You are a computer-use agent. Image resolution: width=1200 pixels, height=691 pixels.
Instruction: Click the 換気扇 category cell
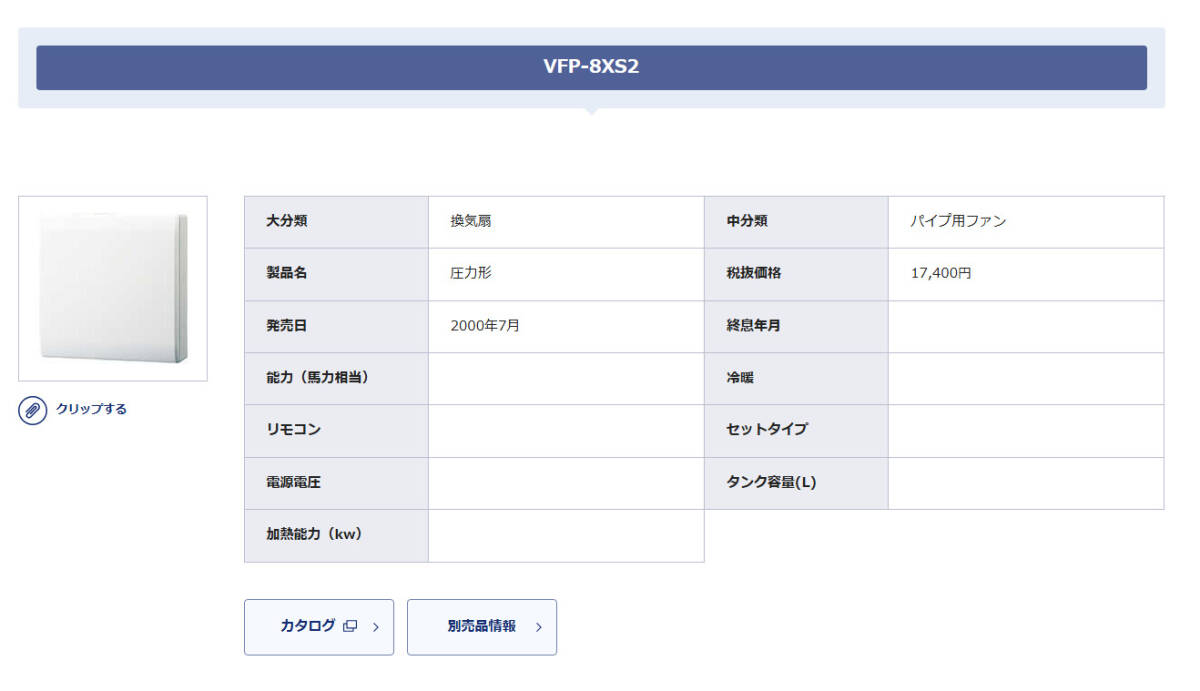click(471, 221)
